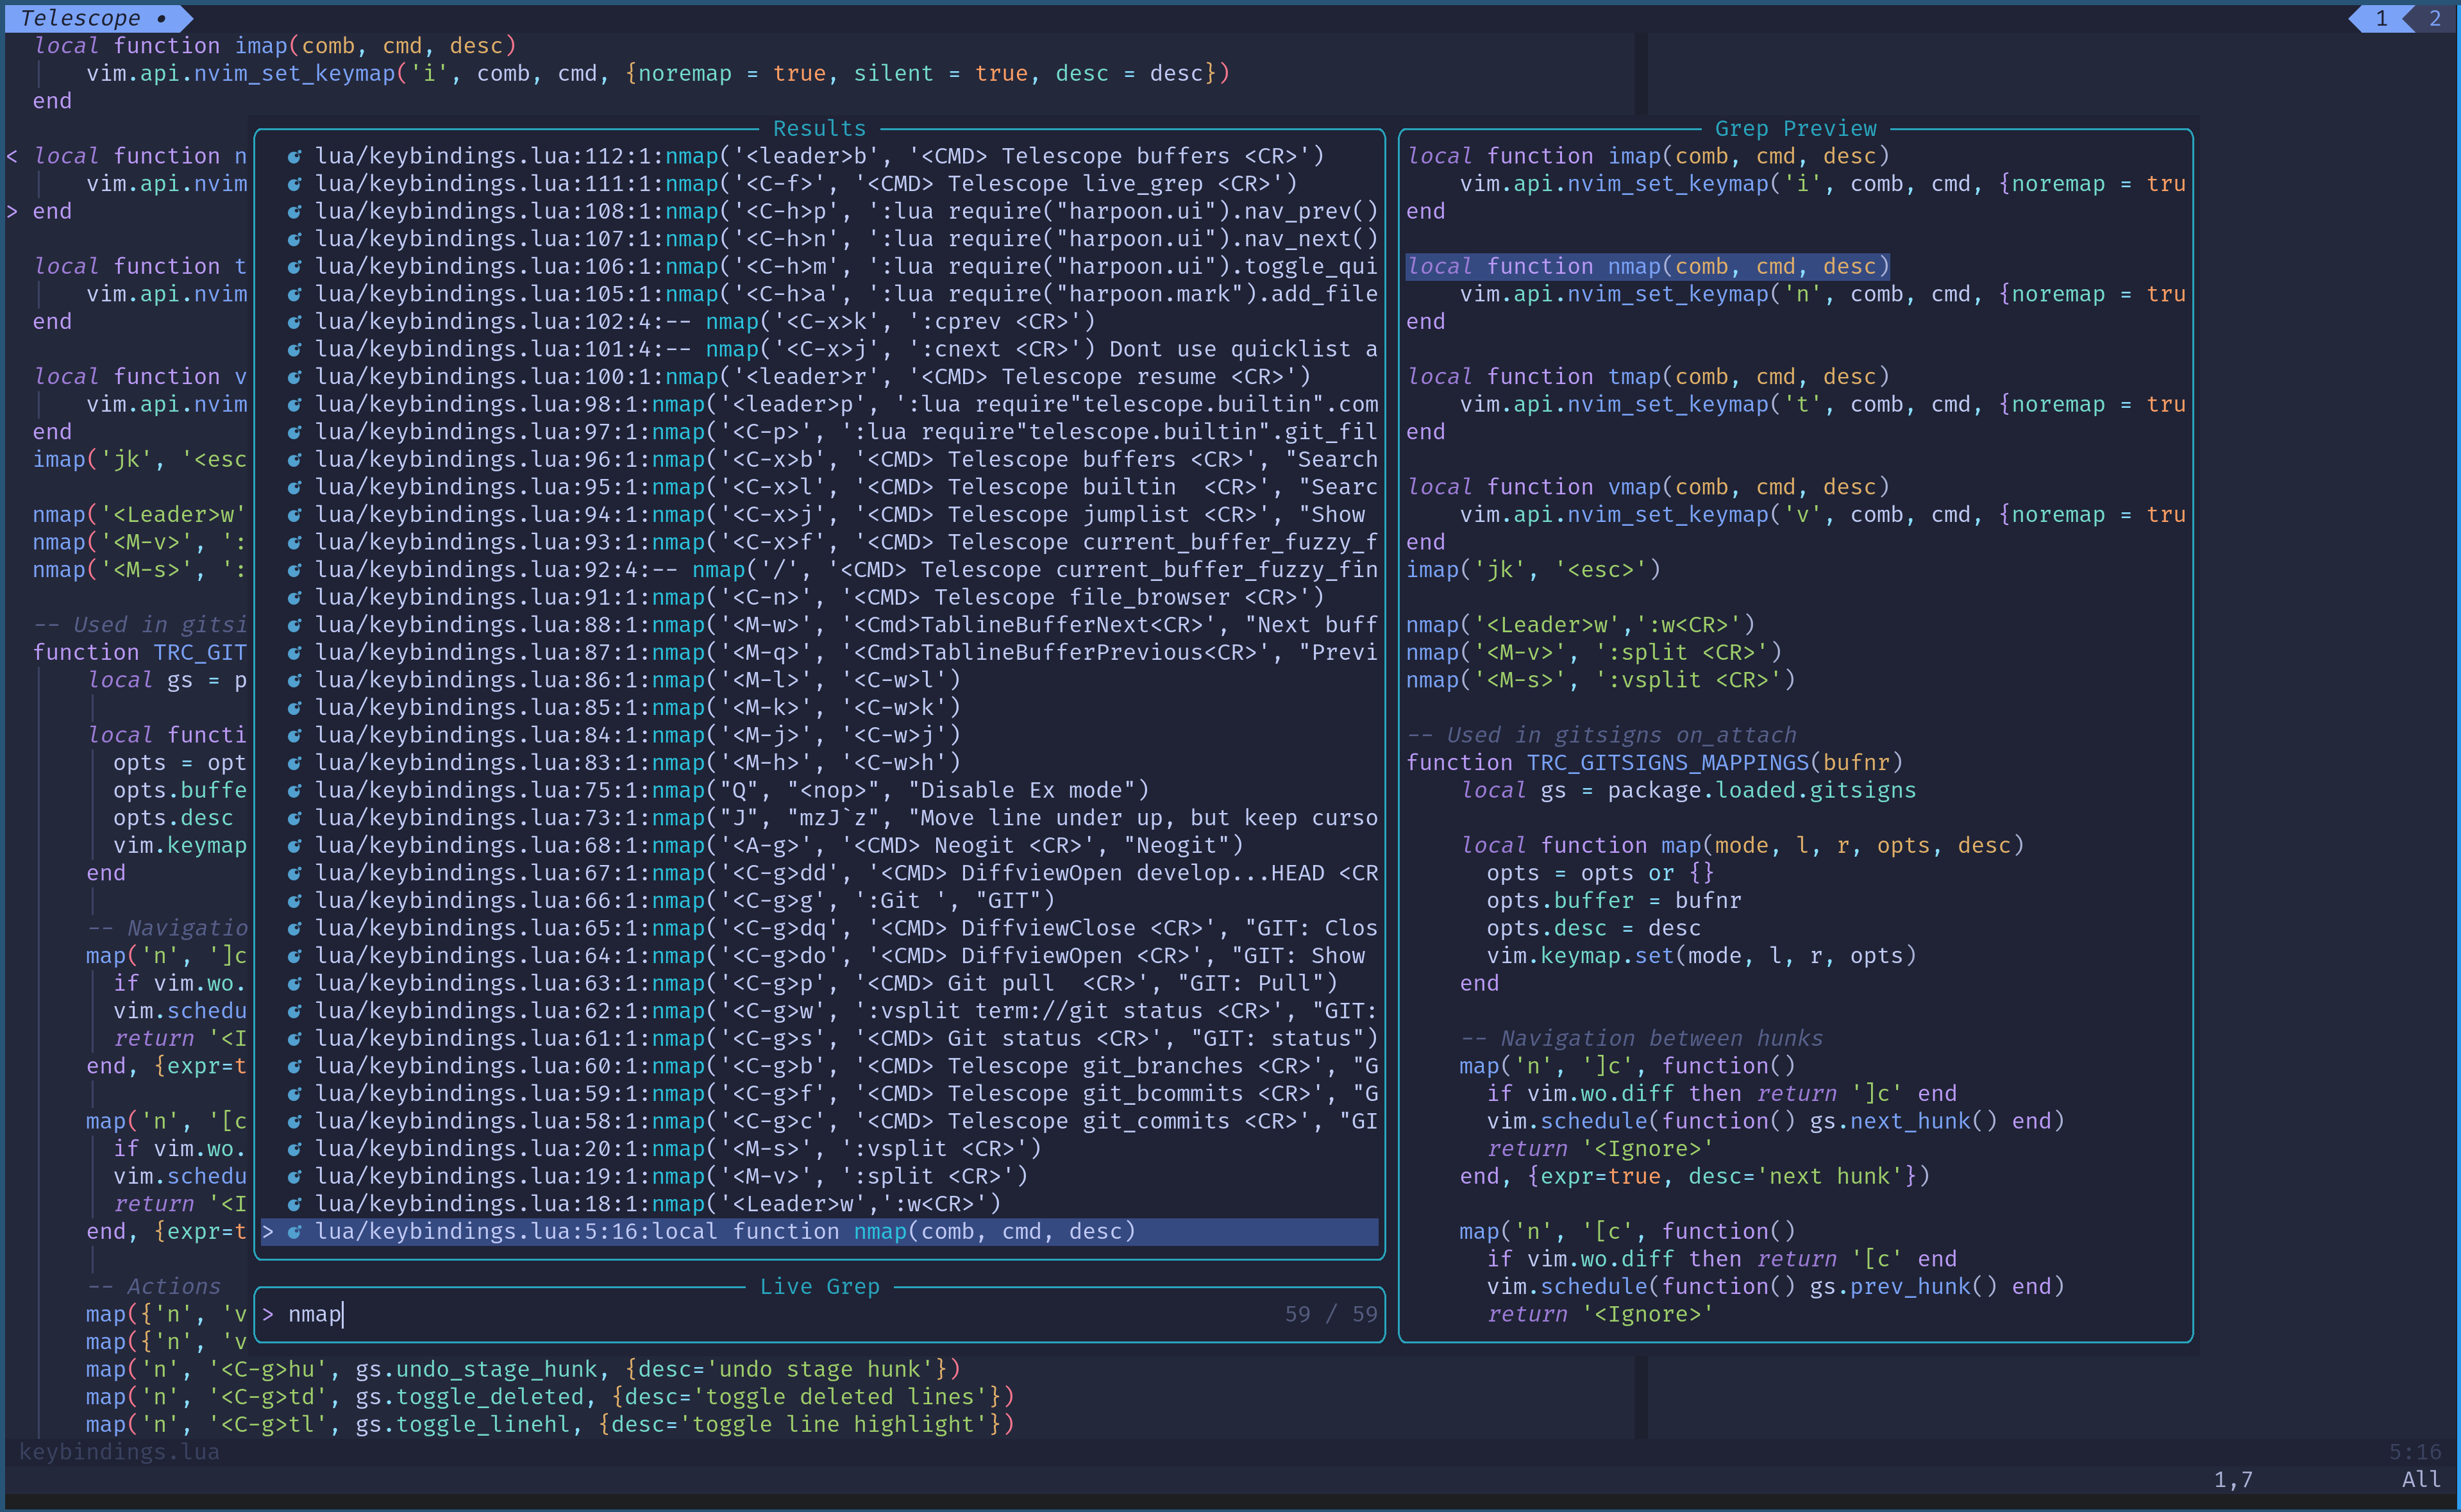Select commented :cnext result at line 101
Screen dimensions: 2461x1512
(820, 350)
